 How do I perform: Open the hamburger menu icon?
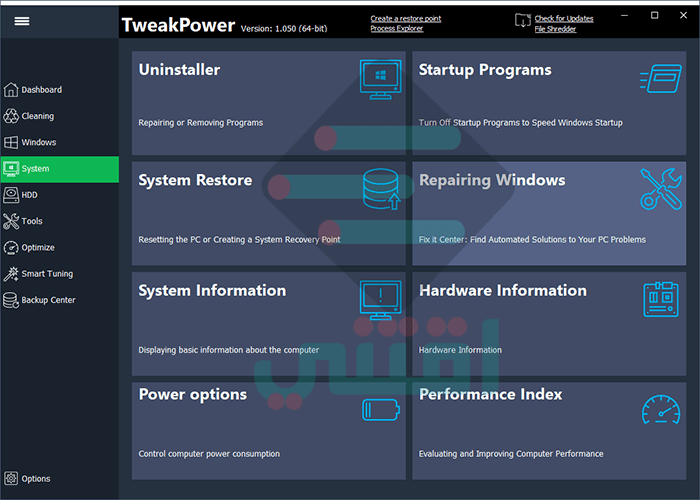click(22, 21)
